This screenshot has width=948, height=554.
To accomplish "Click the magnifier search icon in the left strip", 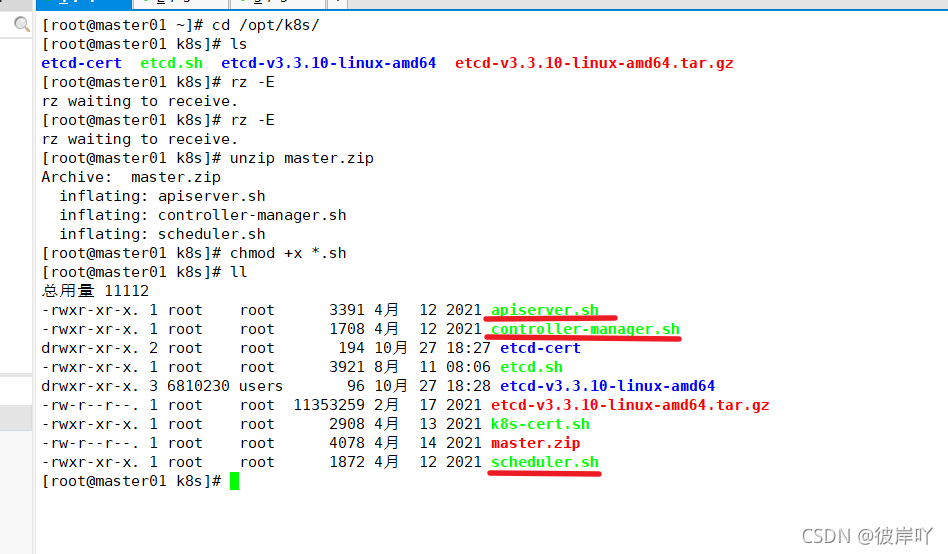I will pyautogui.click(x=22, y=24).
